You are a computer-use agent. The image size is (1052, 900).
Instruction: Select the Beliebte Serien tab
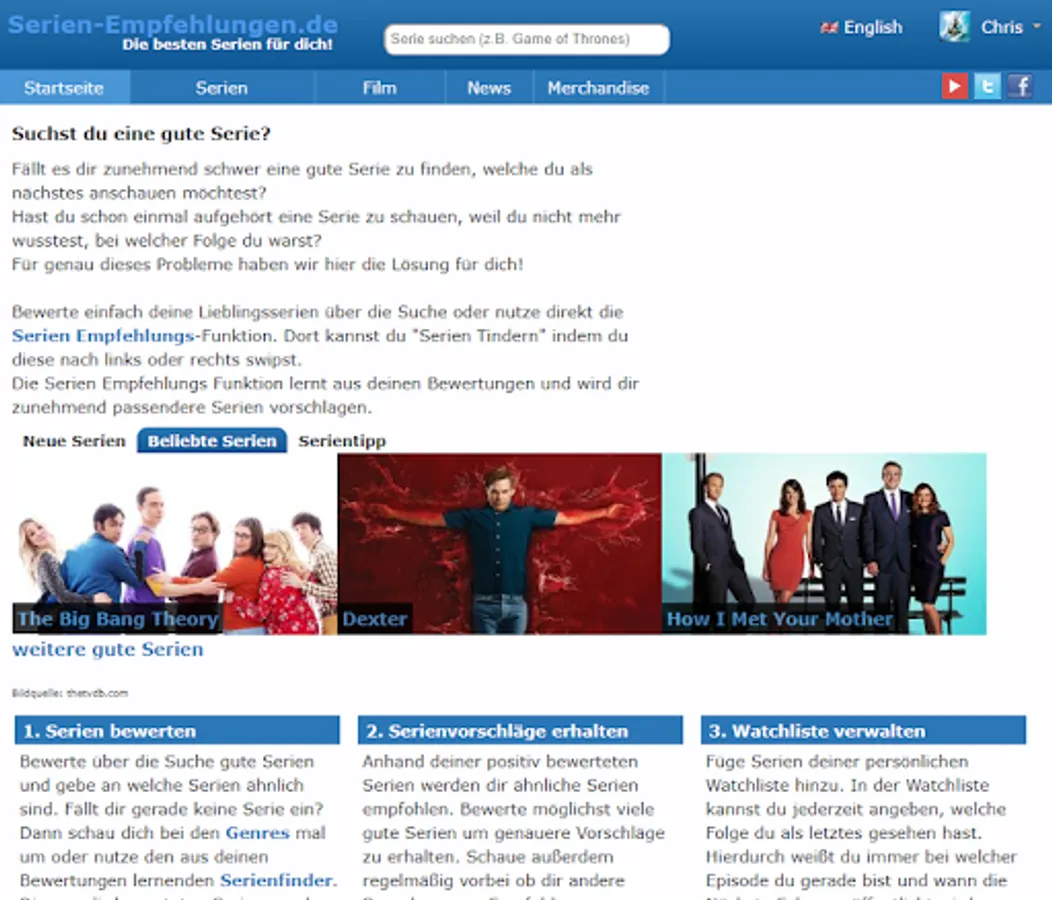[x=212, y=441]
